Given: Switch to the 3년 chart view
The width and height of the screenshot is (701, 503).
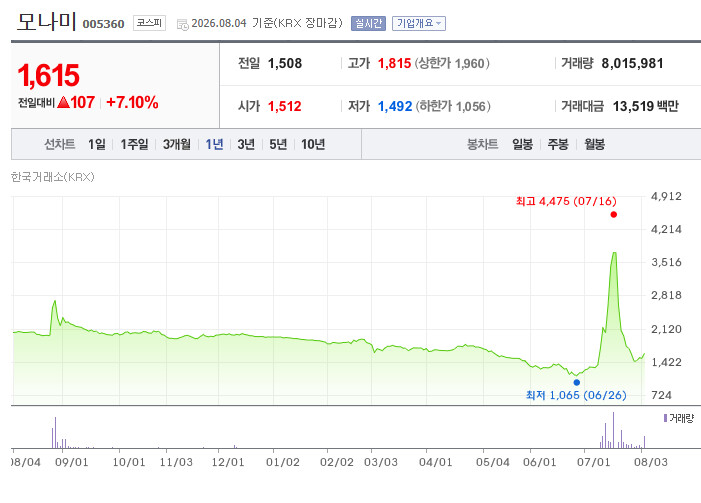Looking at the screenshot, I should (246, 144).
